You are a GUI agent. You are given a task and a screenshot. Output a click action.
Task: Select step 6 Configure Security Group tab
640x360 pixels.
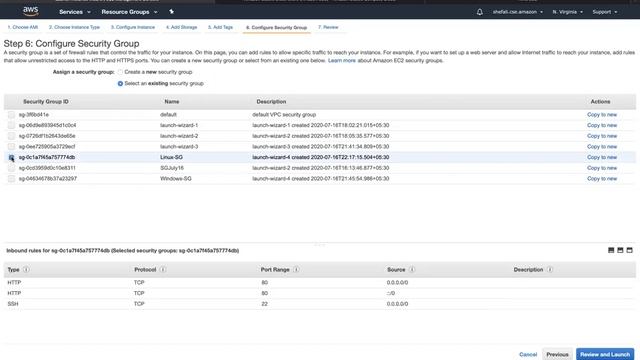coord(276,27)
